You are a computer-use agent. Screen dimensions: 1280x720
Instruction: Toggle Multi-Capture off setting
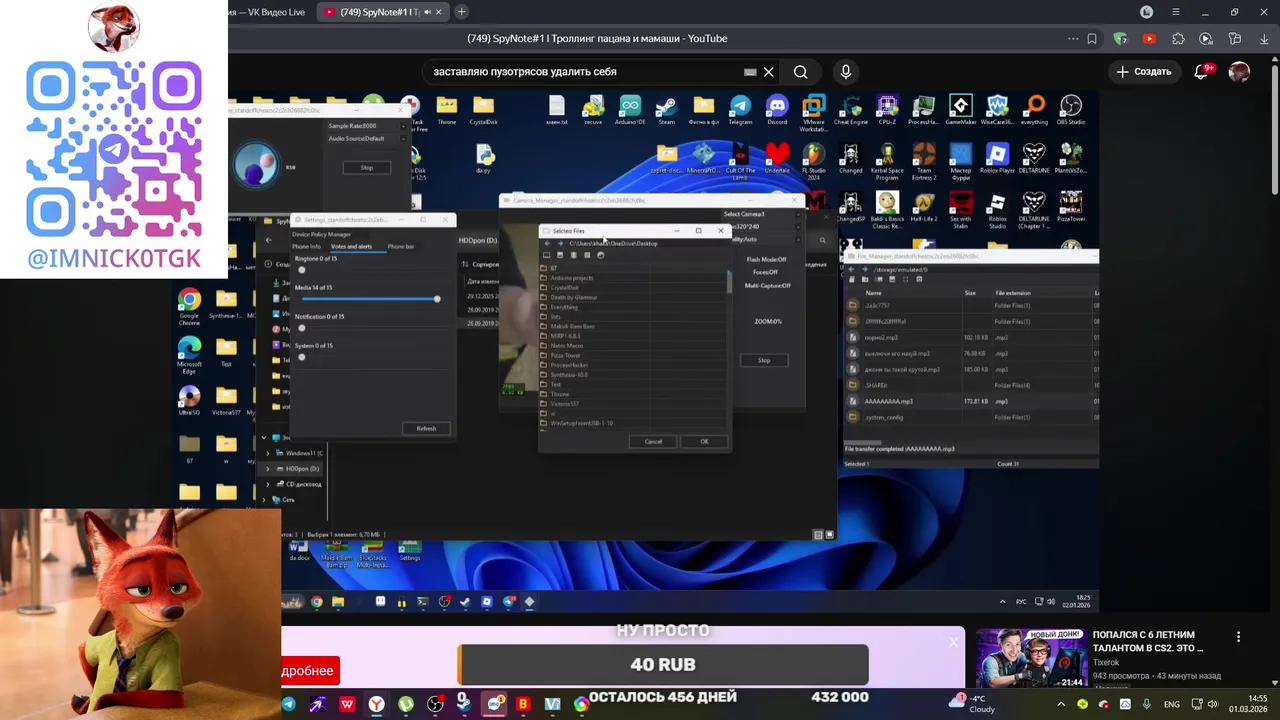coord(767,286)
